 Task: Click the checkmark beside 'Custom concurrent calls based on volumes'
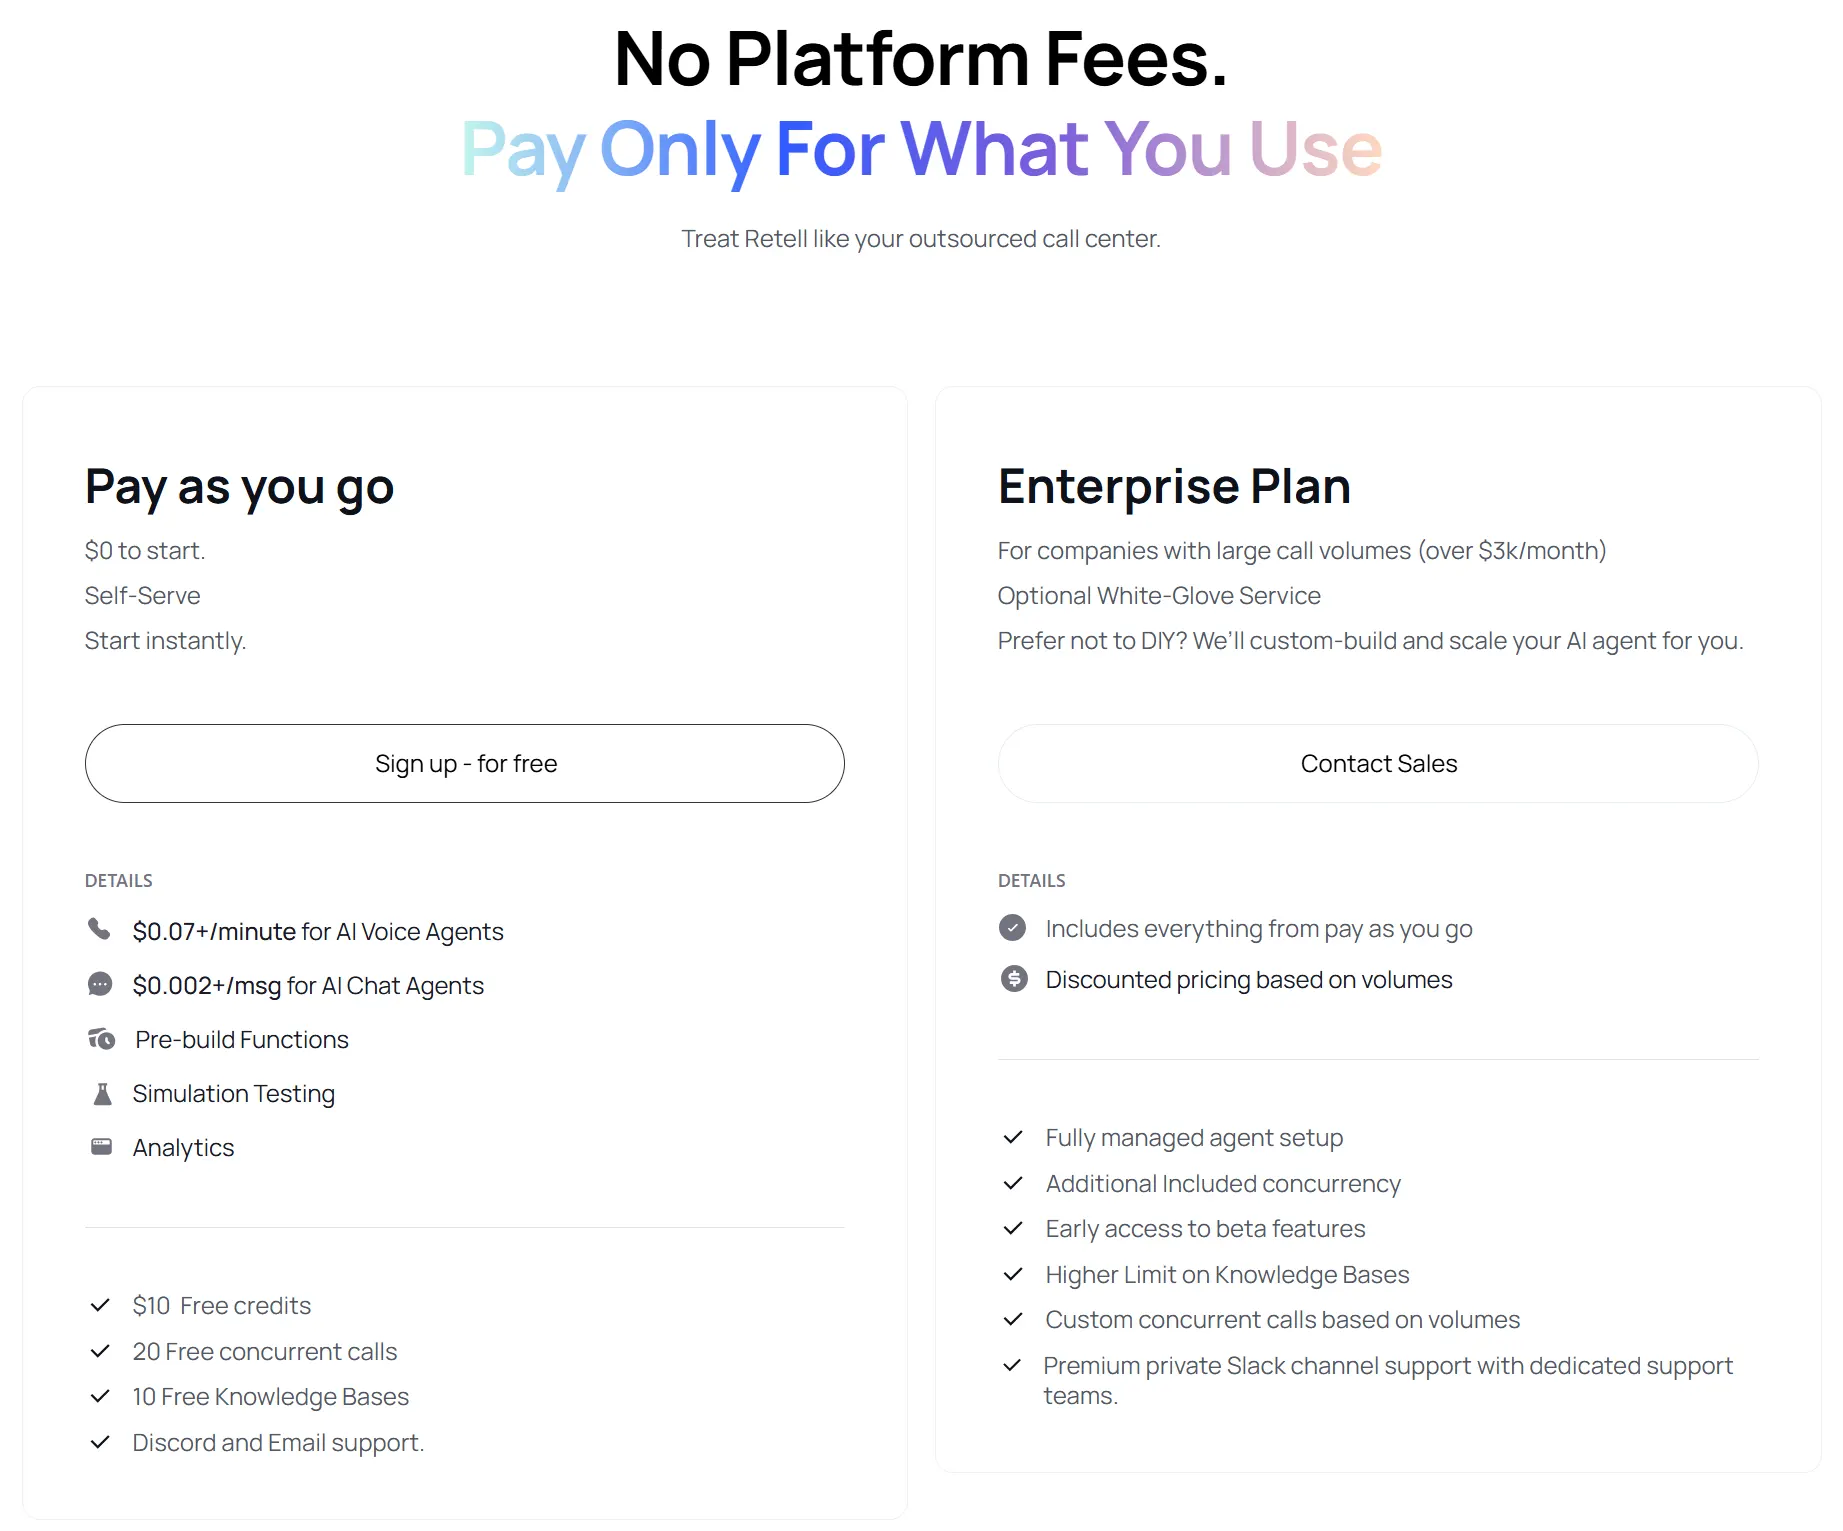pyautogui.click(x=1013, y=1319)
